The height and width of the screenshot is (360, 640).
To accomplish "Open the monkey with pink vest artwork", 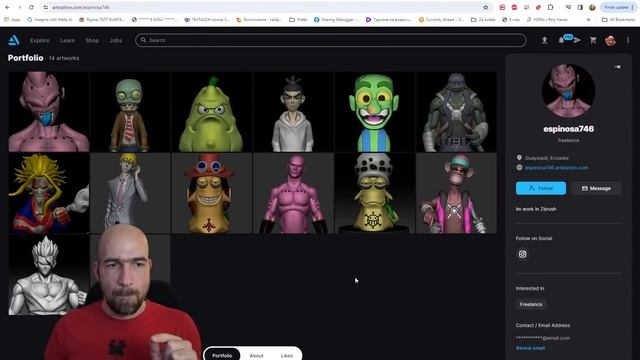I will click(x=456, y=193).
